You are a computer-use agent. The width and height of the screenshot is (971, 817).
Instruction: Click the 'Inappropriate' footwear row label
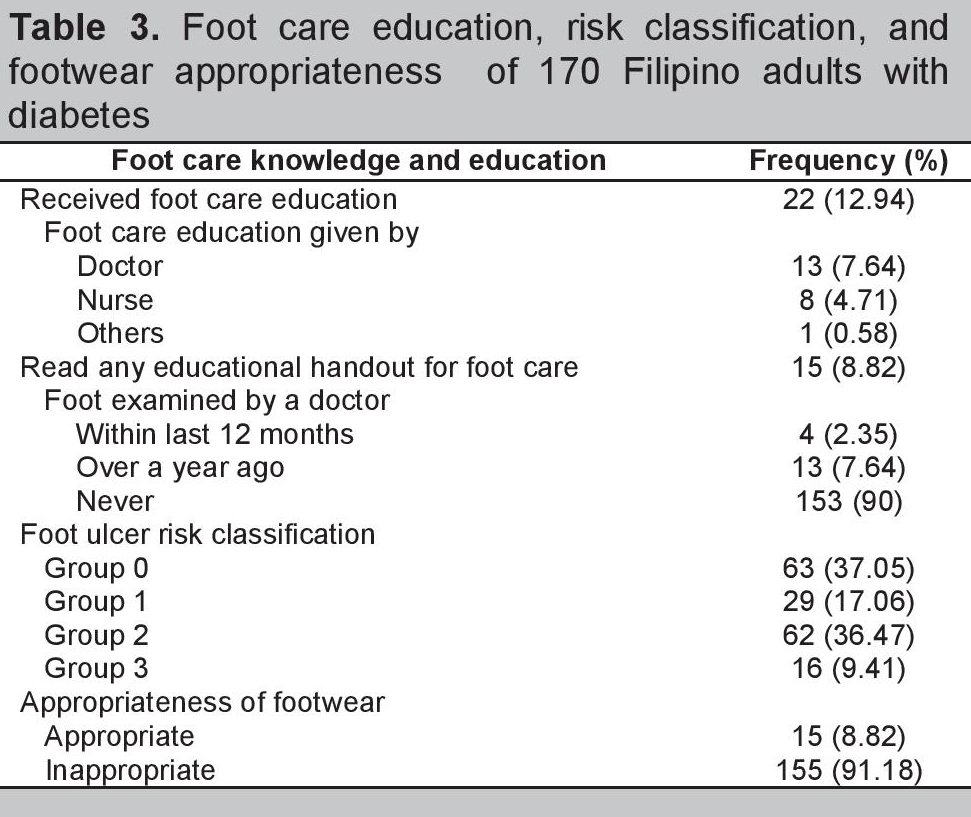coord(129,769)
